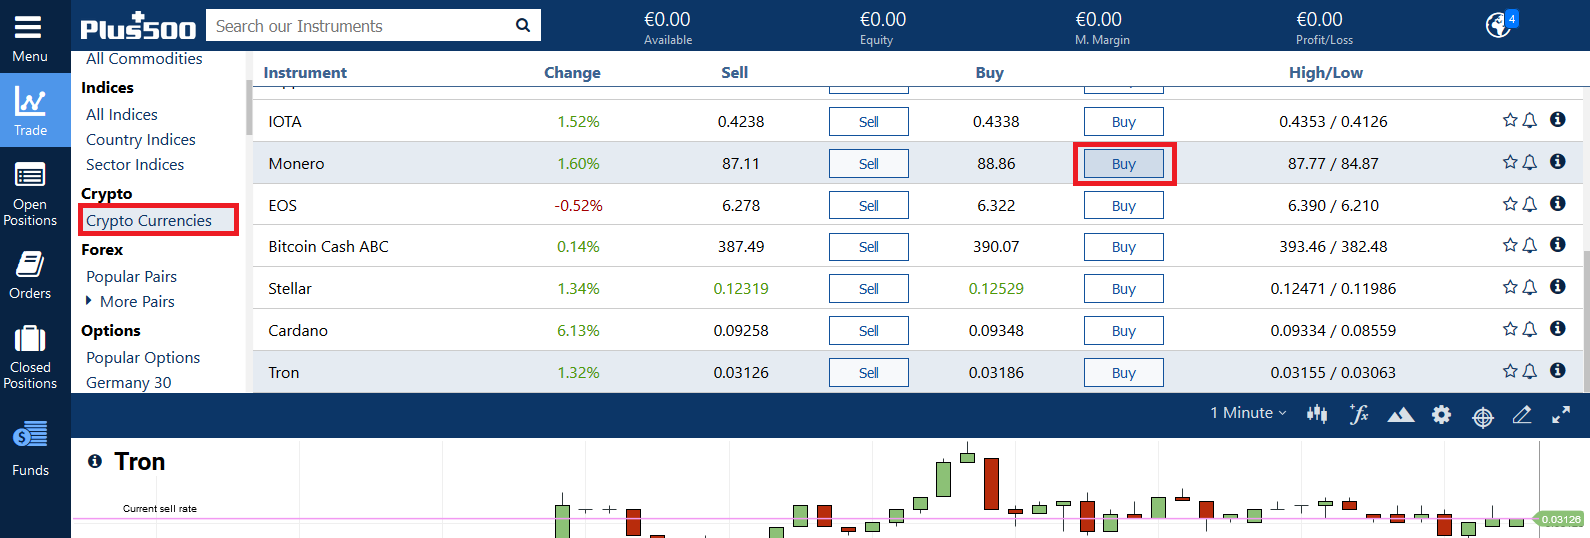Open Country Indices category
Screen dimensions: 1590x538
[141, 139]
